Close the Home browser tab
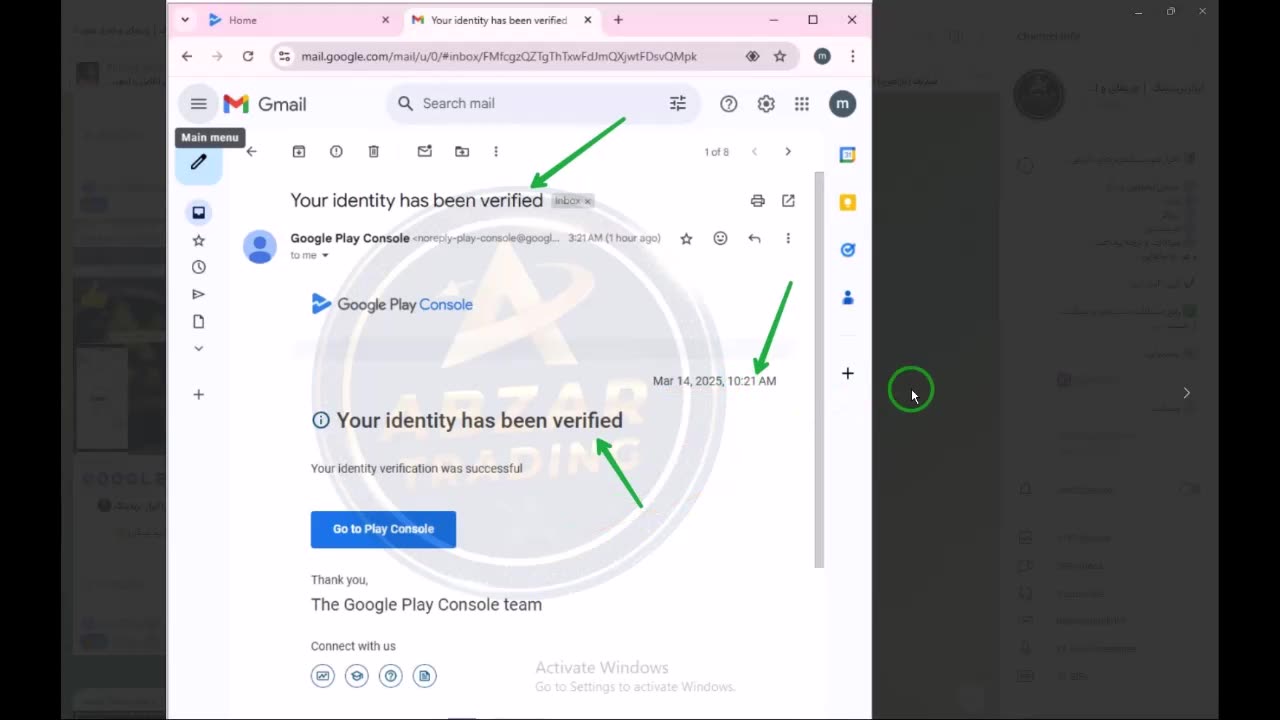 tap(386, 20)
